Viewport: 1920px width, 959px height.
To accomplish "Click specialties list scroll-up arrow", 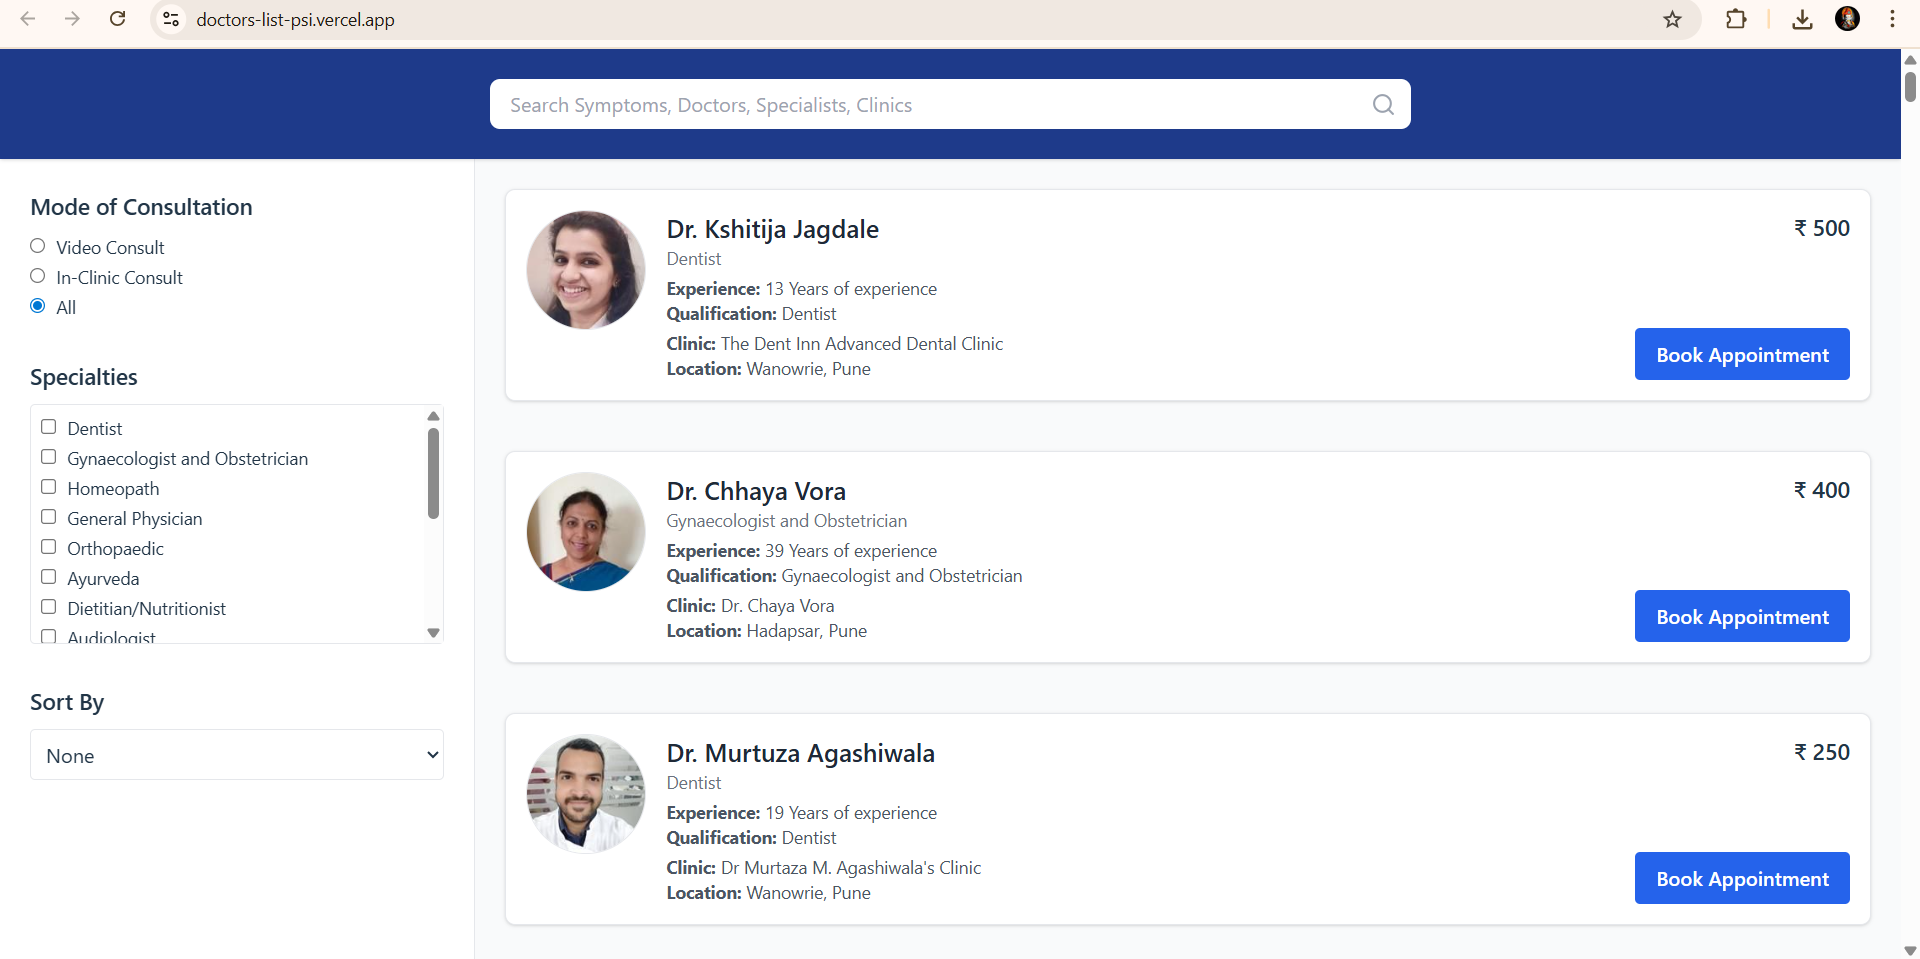I will point(433,416).
